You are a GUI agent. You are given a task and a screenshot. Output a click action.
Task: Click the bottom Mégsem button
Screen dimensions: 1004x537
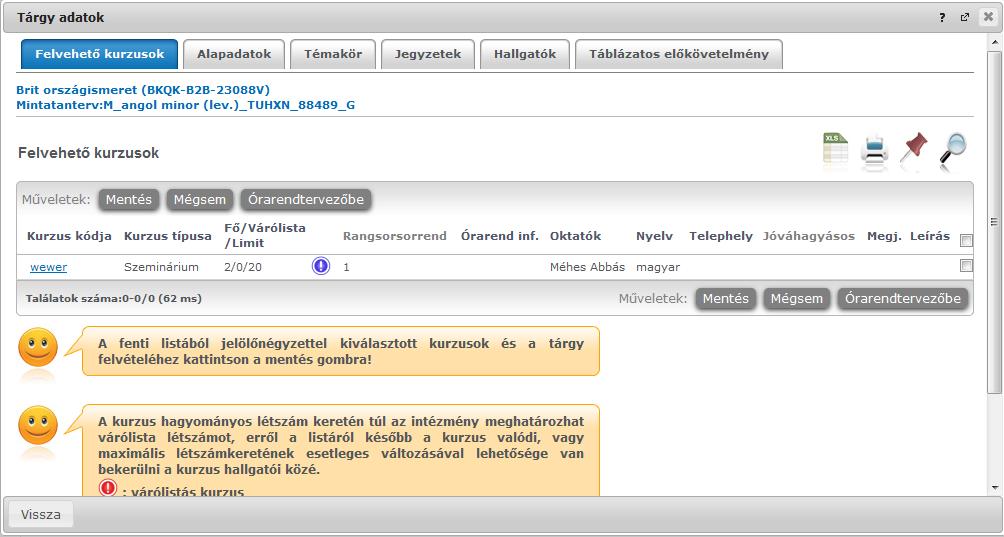[x=797, y=298]
